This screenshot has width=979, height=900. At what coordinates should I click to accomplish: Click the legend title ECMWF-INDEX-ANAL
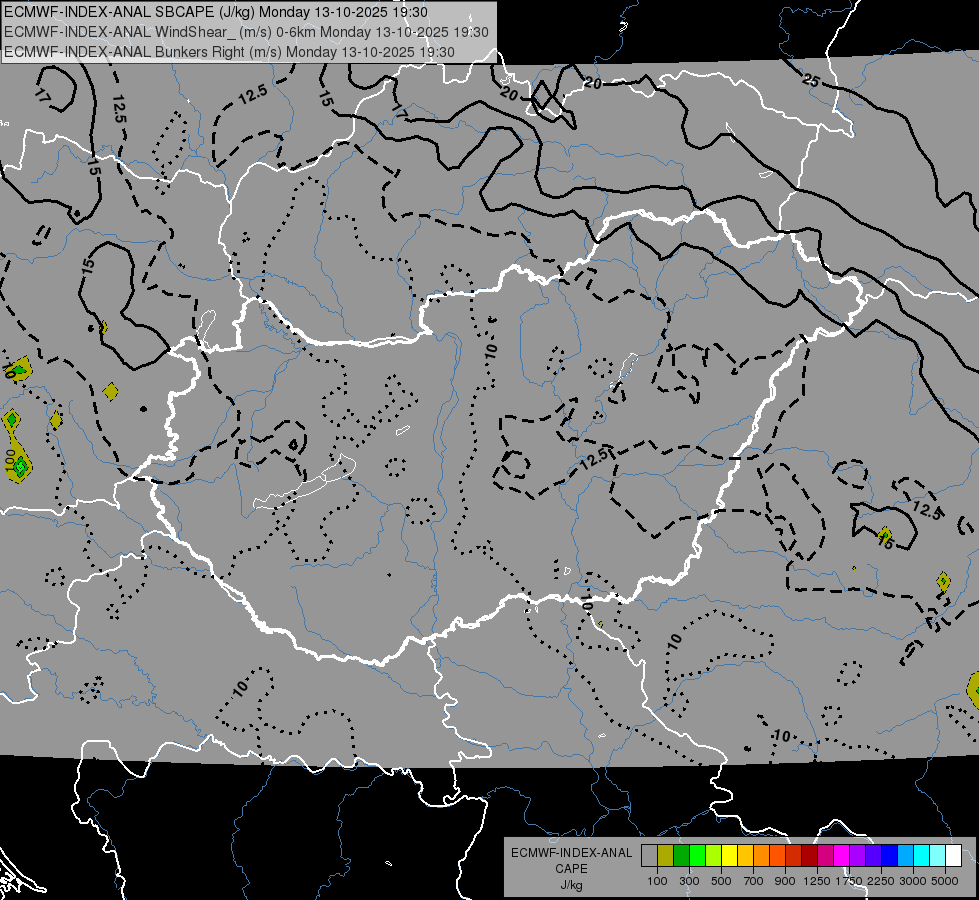pyautogui.click(x=571, y=853)
